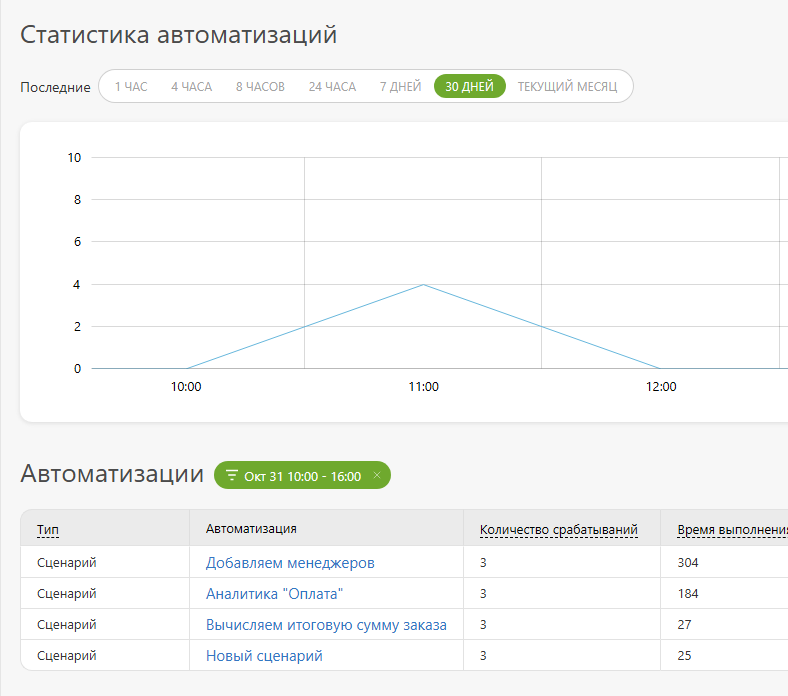Select the 8 ЧАСОВ period
788x696 pixels.
click(x=260, y=86)
